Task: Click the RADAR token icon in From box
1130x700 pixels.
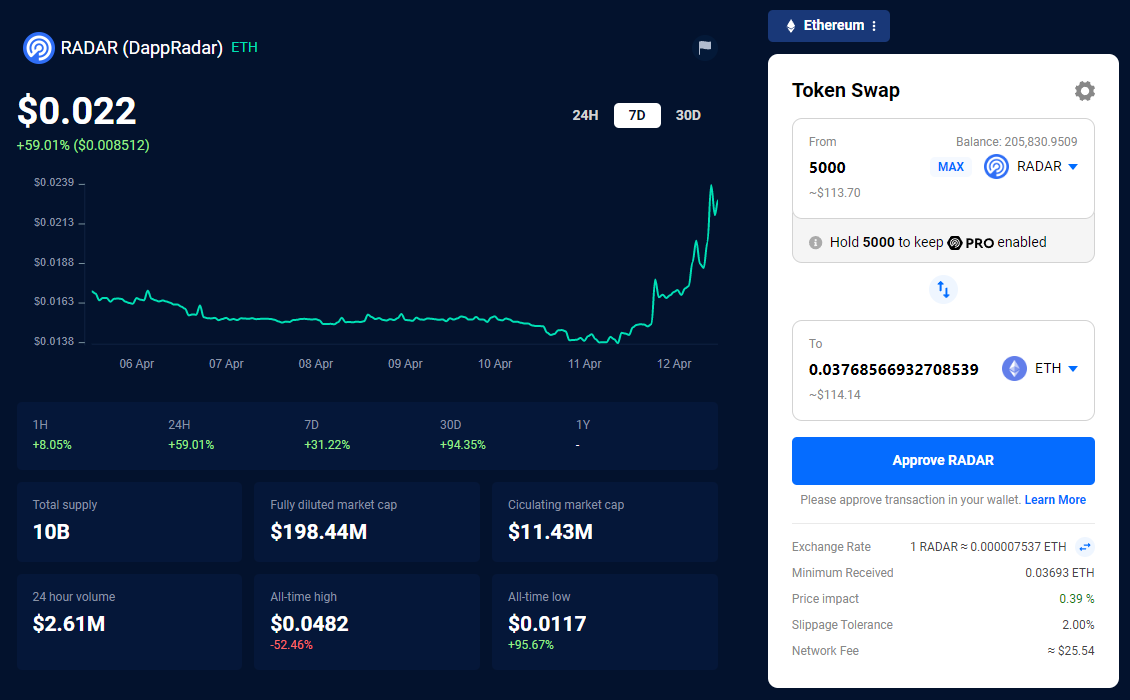Action: [996, 167]
